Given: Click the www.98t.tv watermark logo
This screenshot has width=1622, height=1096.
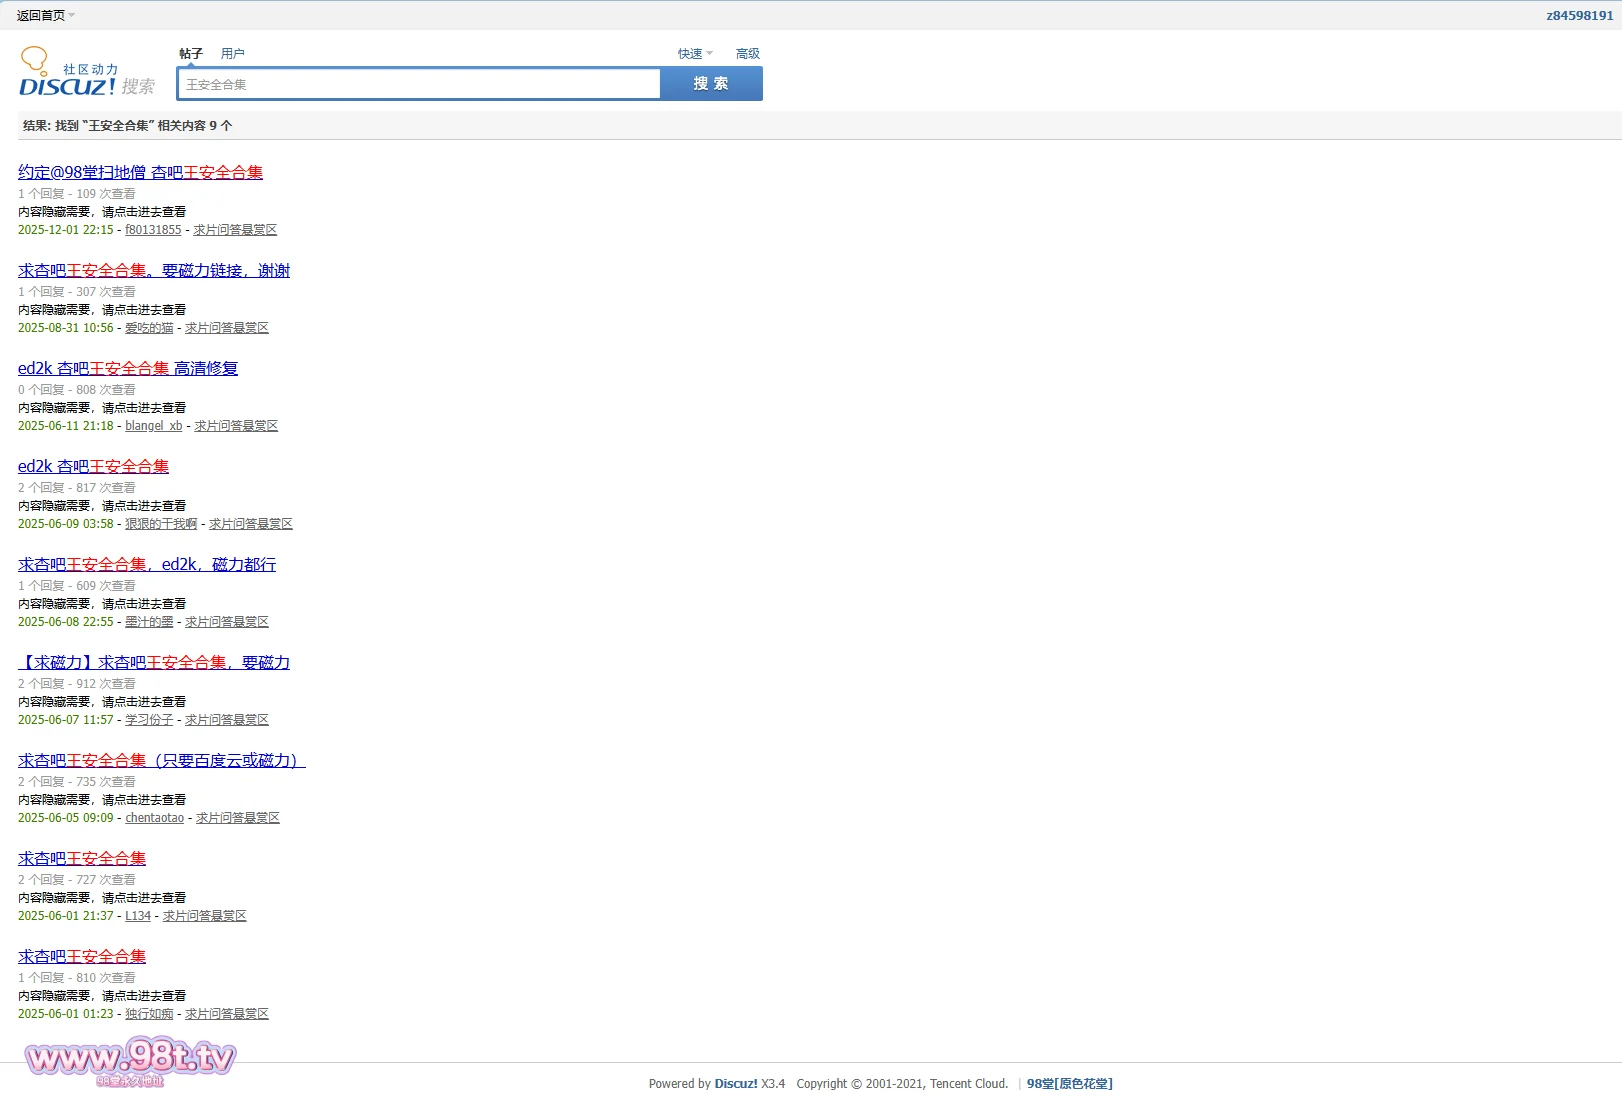Looking at the screenshot, I should [130, 1059].
